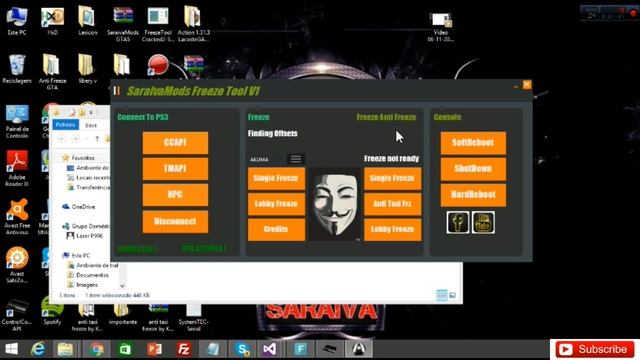This screenshot has width=640, height=360.
Task: Close the Freeze Tool window
Action: point(527,84)
